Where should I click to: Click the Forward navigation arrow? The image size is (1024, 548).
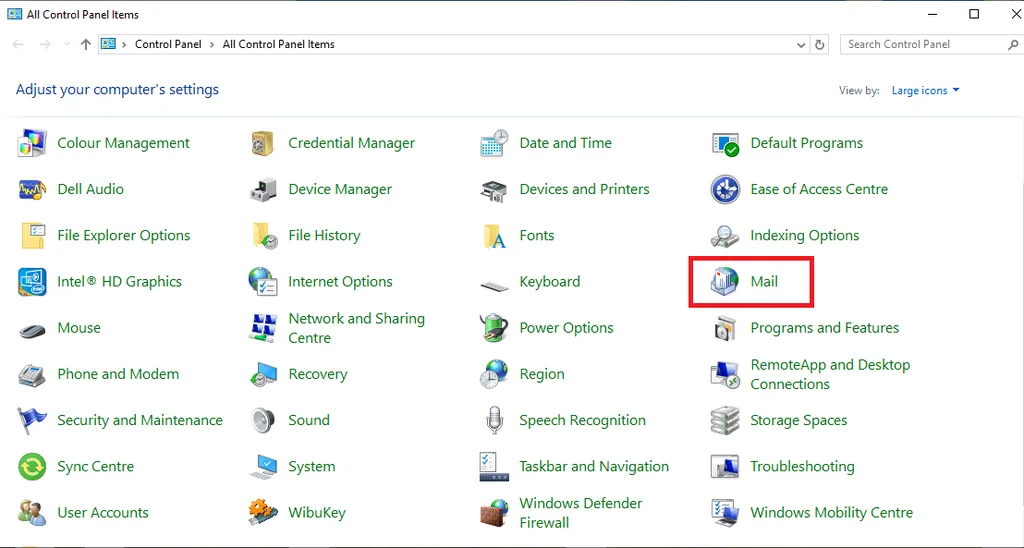point(44,44)
